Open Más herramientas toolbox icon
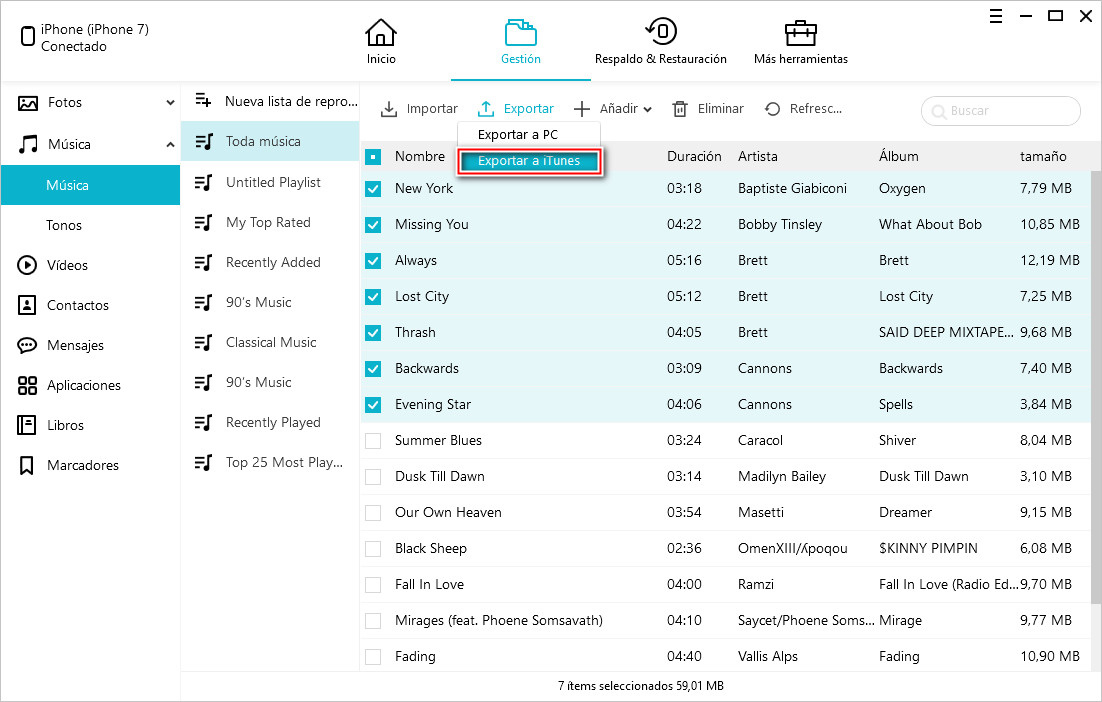Screen dimensions: 1102x702 (800, 32)
